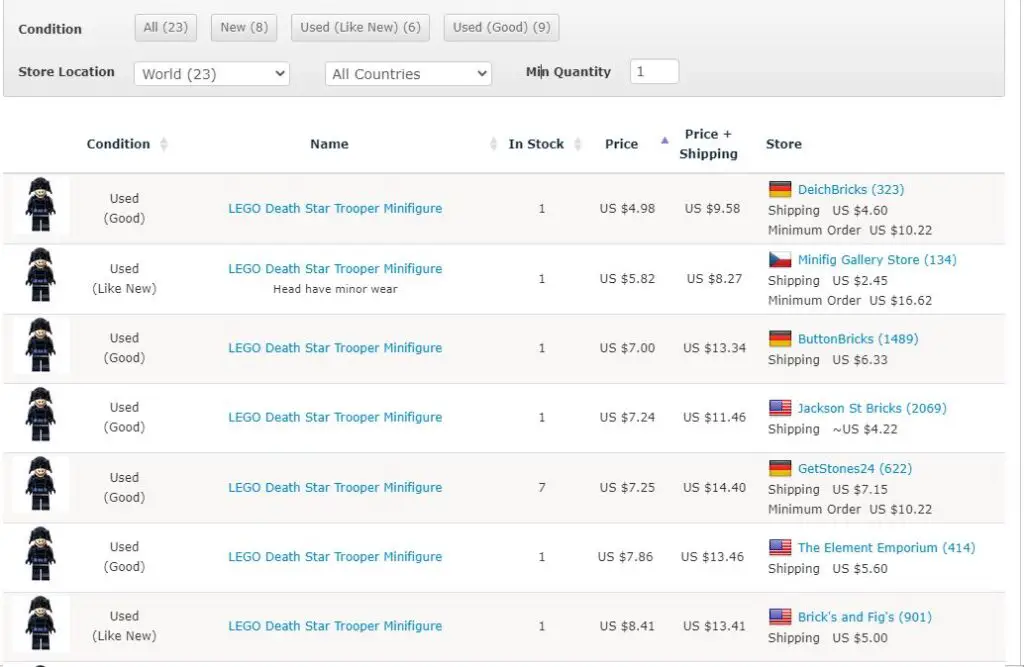Select in-stock quantity 7 for GetStones24

[542, 487]
